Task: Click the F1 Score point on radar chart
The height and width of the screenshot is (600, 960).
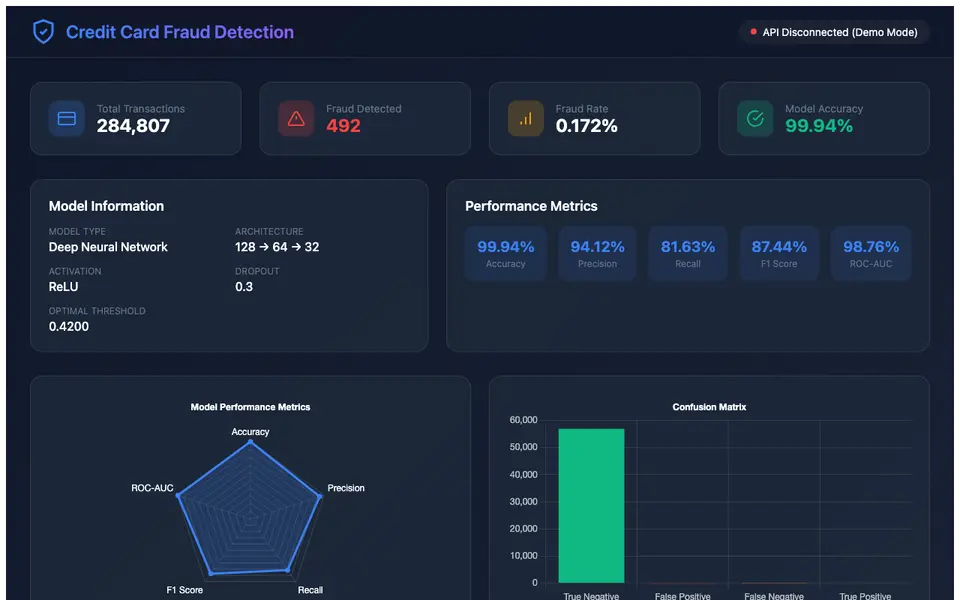Action: pos(211,574)
